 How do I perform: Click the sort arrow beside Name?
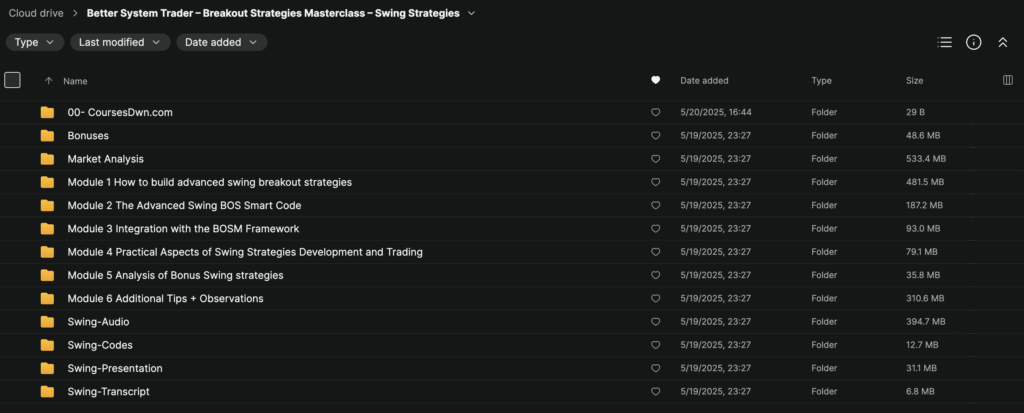pyautogui.click(x=48, y=81)
